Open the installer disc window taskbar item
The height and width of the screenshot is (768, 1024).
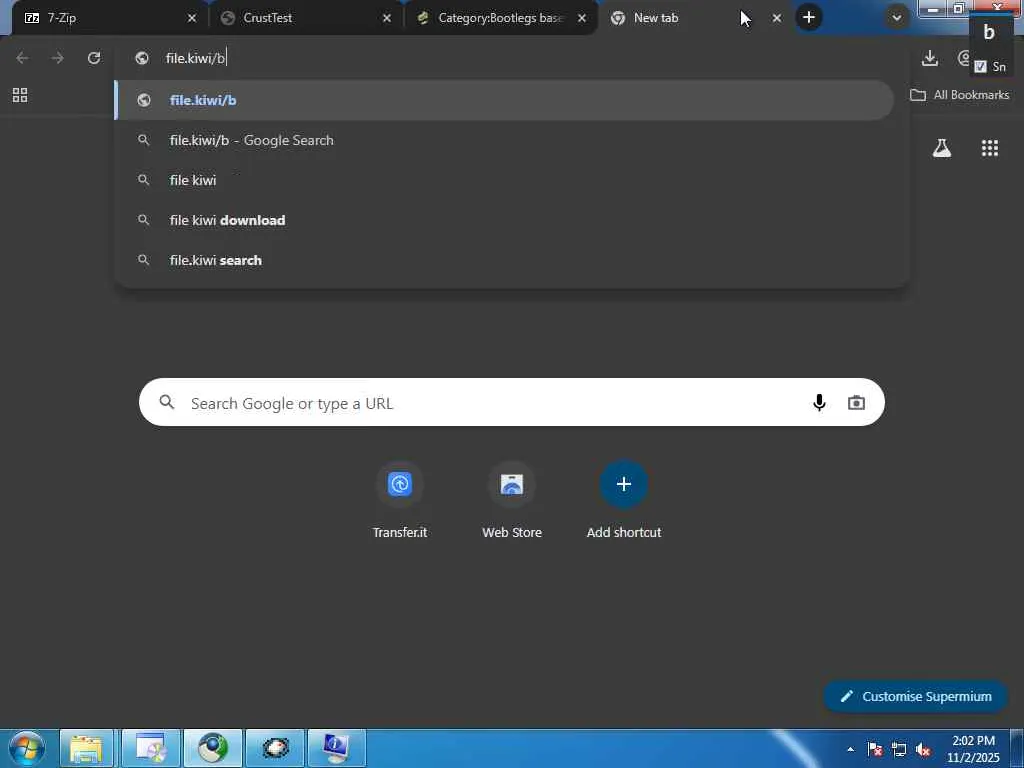[150, 748]
